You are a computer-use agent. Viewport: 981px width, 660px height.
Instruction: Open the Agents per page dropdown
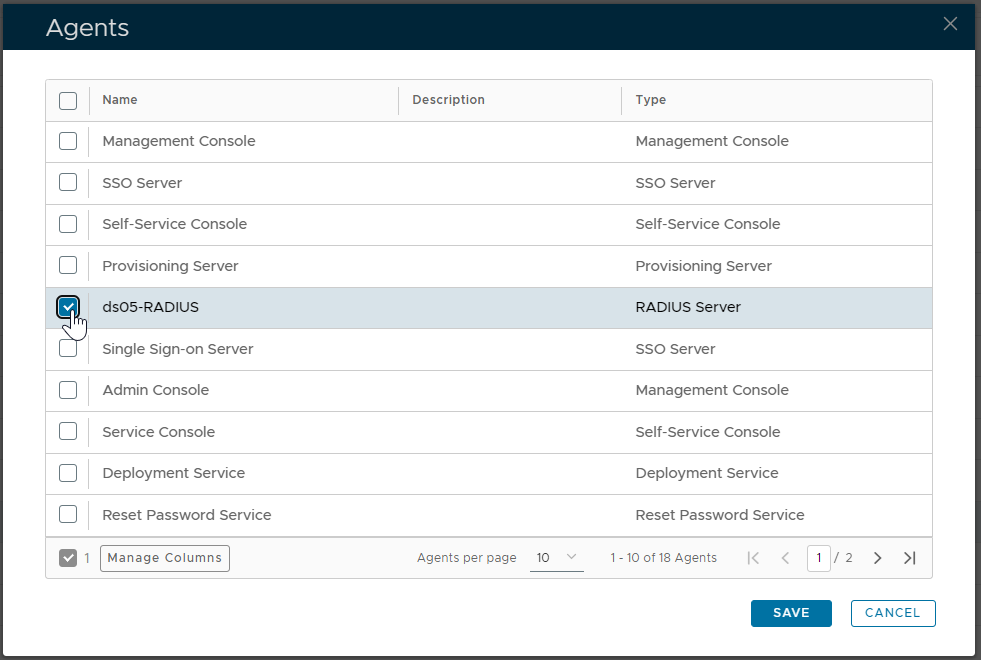pos(556,558)
